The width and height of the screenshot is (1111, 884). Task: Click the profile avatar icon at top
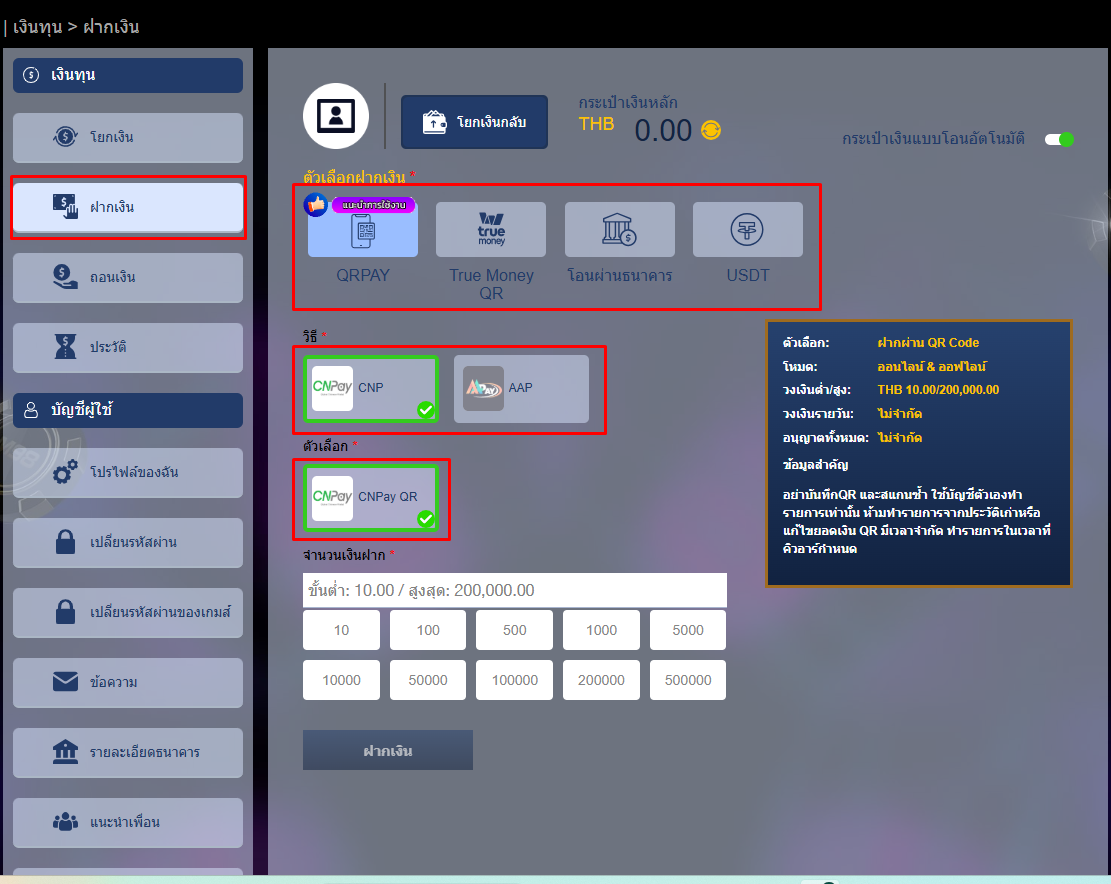click(x=335, y=116)
